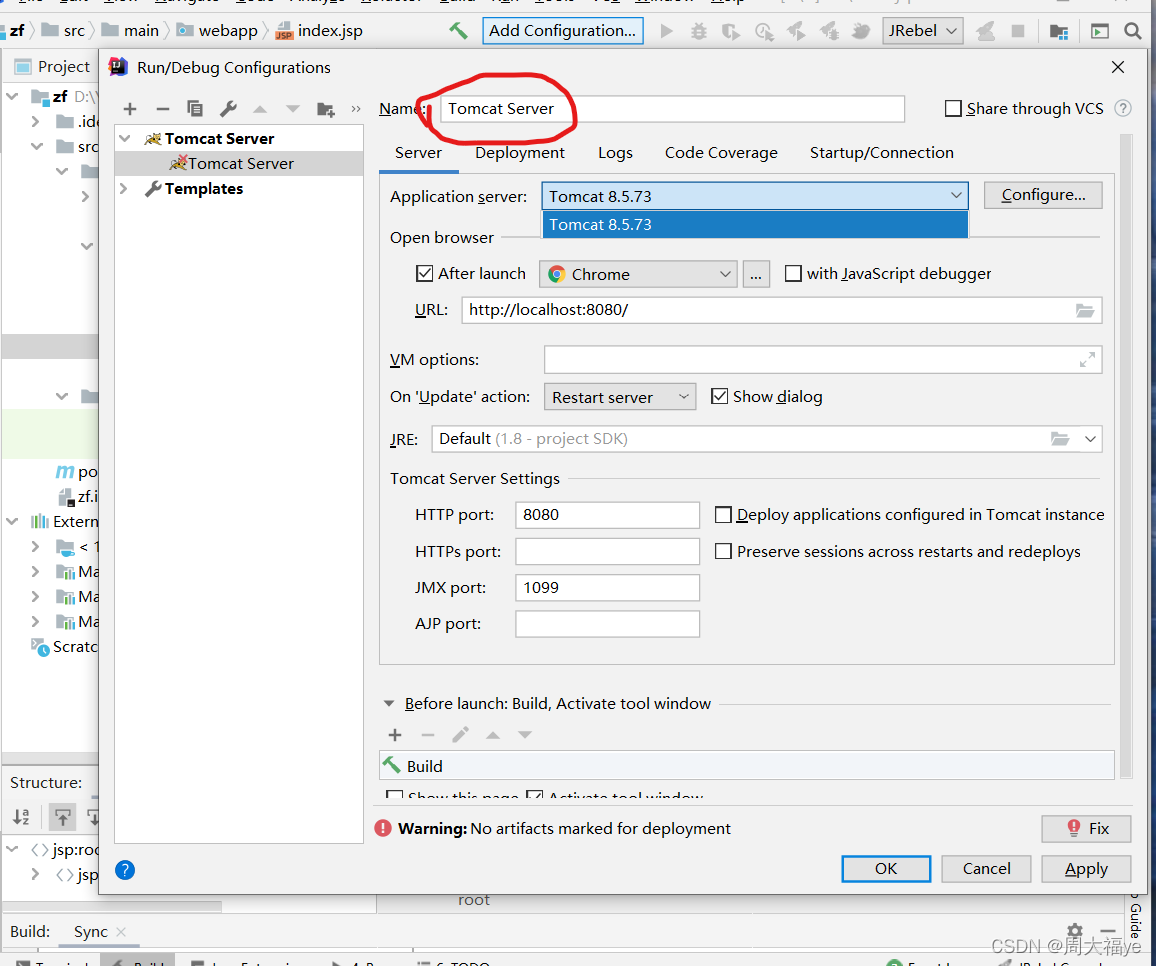Viewport: 1156px width, 966px height.
Task: Move configuration down arrow in list toolbar
Action: pos(293,109)
